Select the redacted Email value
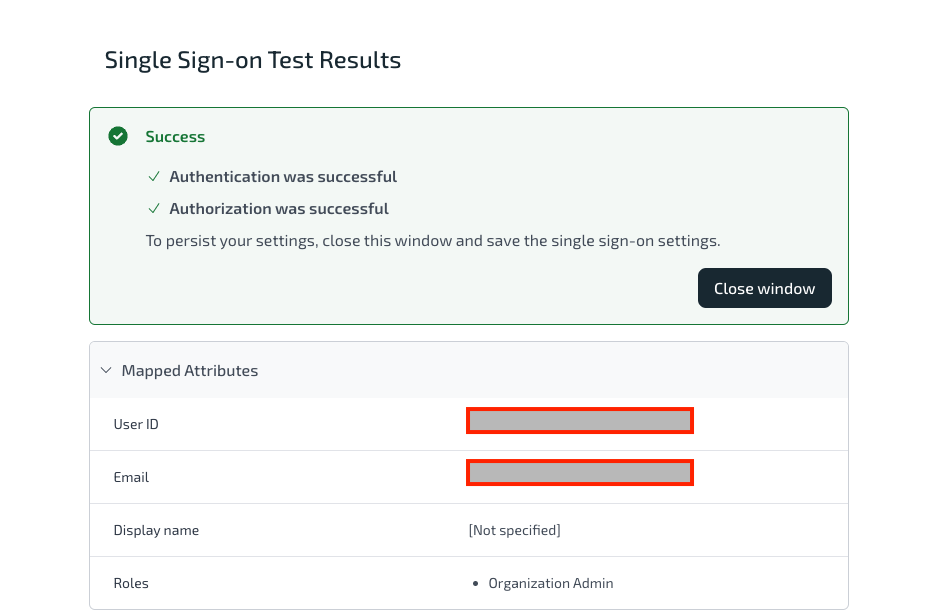 580,473
